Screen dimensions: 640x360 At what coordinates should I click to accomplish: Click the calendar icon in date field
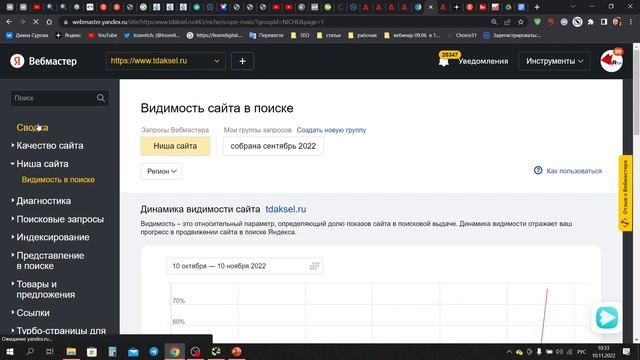click(x=314, y=266)
